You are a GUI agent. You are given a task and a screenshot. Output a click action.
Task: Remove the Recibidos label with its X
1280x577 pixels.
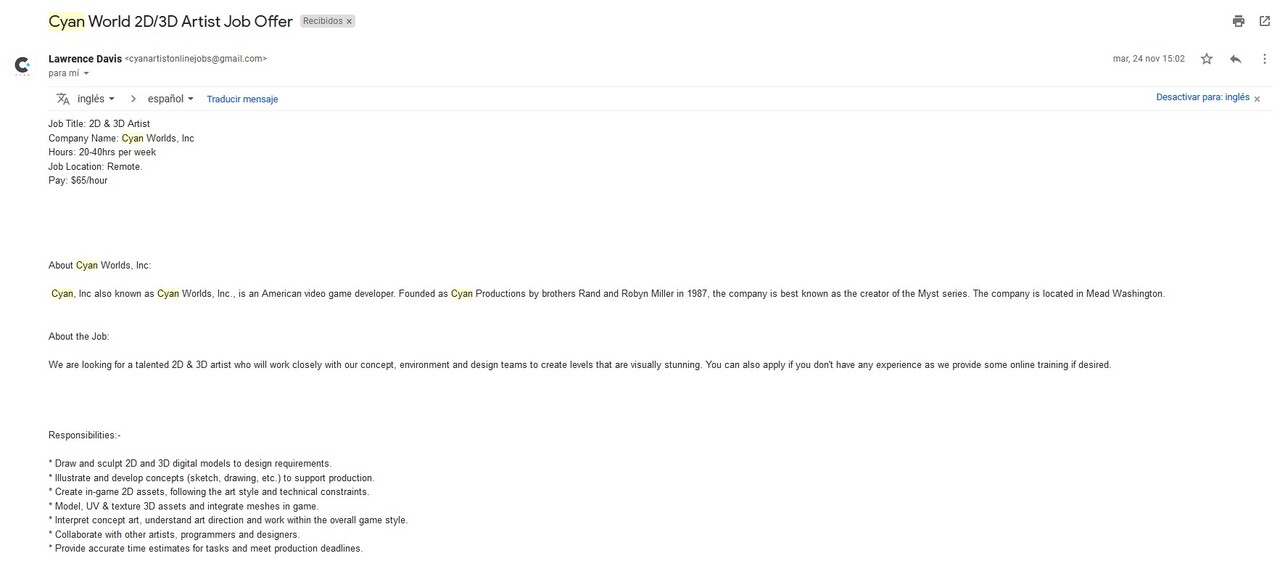[x=349, y=21]
